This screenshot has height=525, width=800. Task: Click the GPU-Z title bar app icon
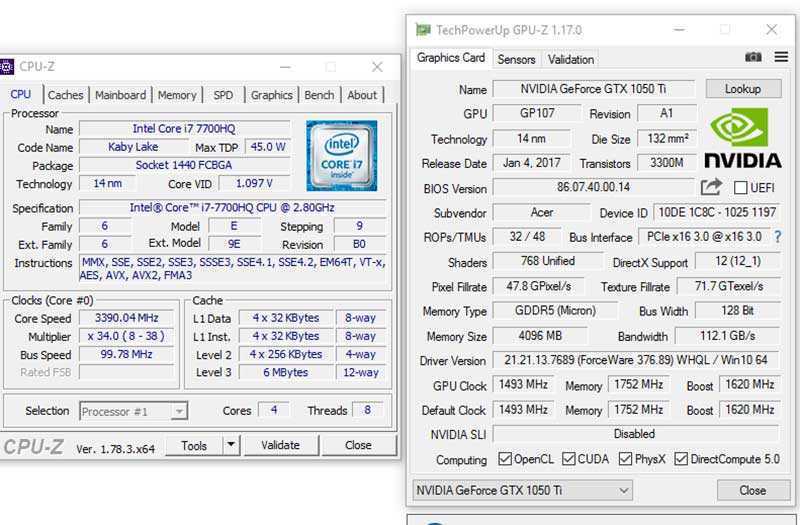tap(423, 30)
